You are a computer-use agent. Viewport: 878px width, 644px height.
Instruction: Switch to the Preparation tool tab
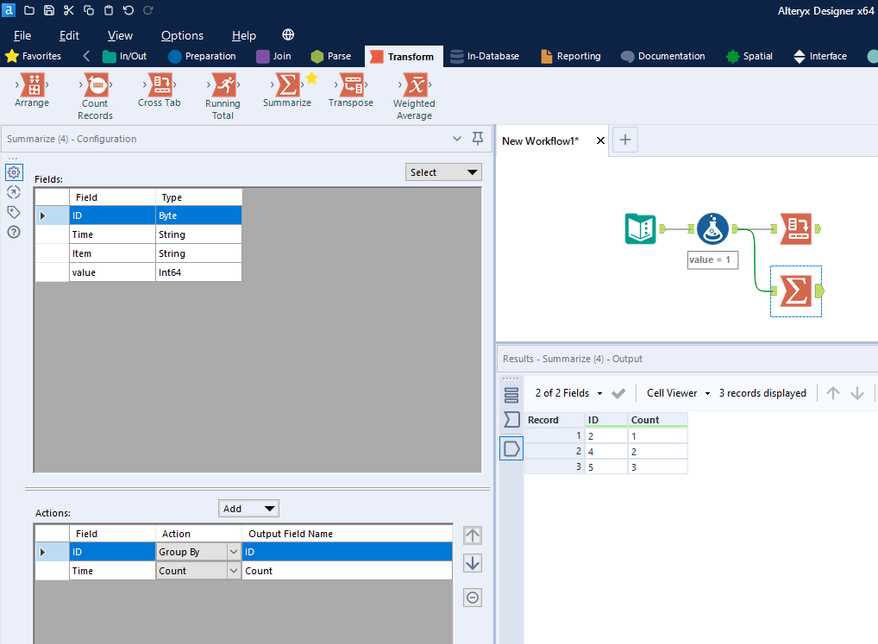202,56
